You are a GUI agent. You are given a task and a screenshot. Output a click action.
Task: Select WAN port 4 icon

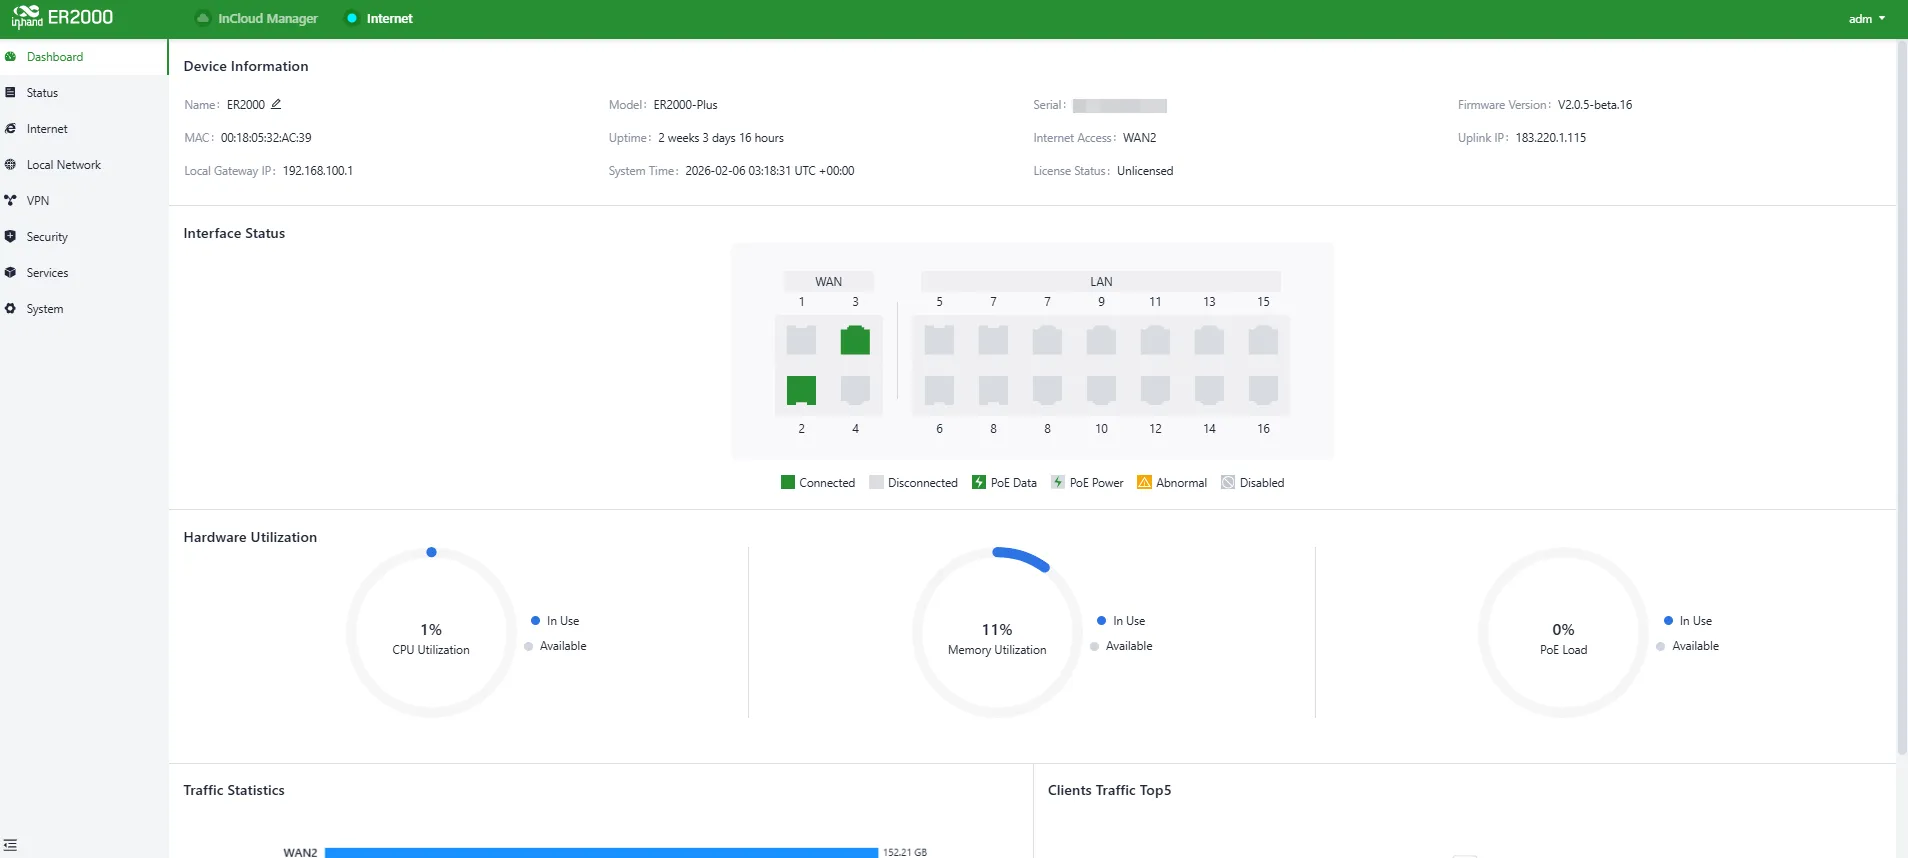pyautogui.click(x=855, y=390)
